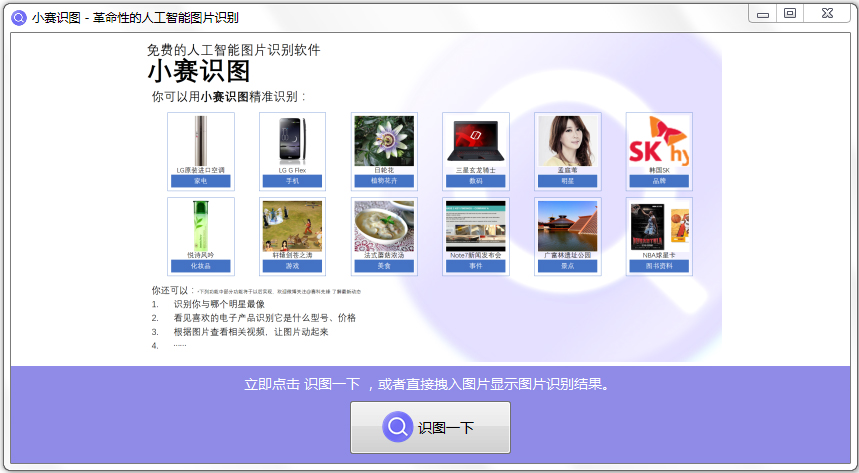Click the 手机 category label
This screenshot has width=859, height=473.
[x=293, y=181]
